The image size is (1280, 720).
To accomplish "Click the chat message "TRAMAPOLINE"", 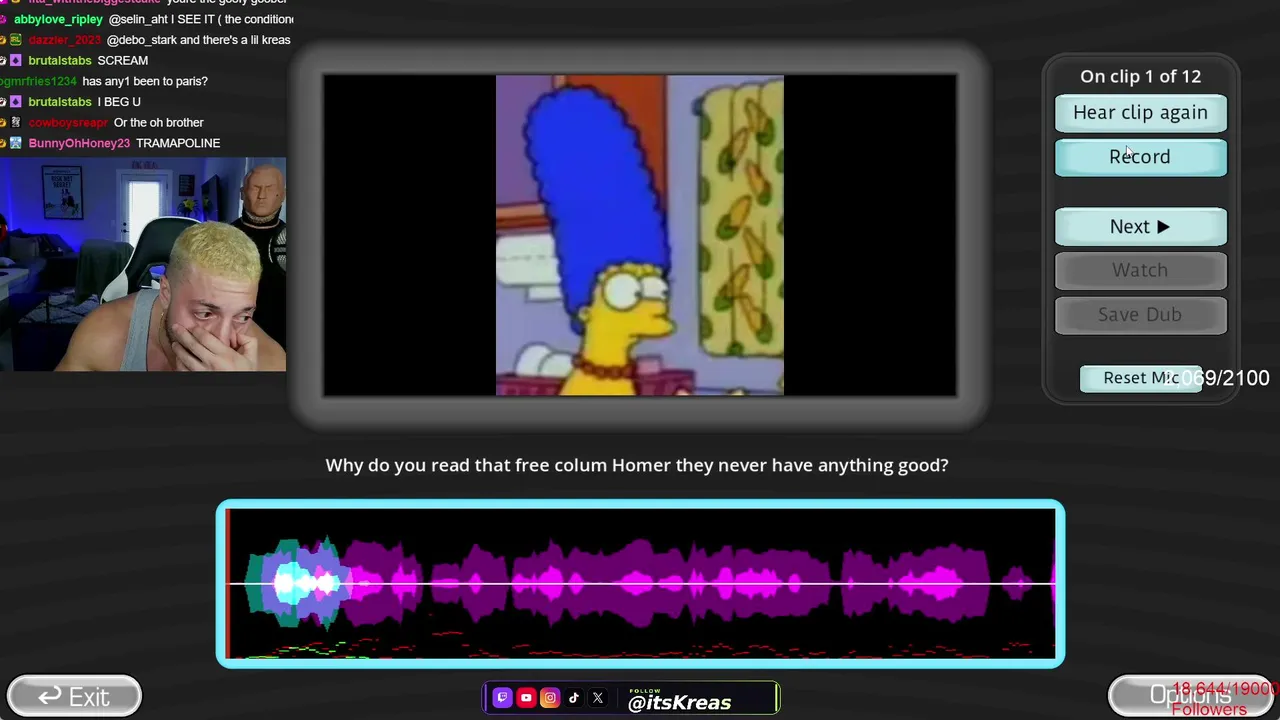I will pos(178,143).
